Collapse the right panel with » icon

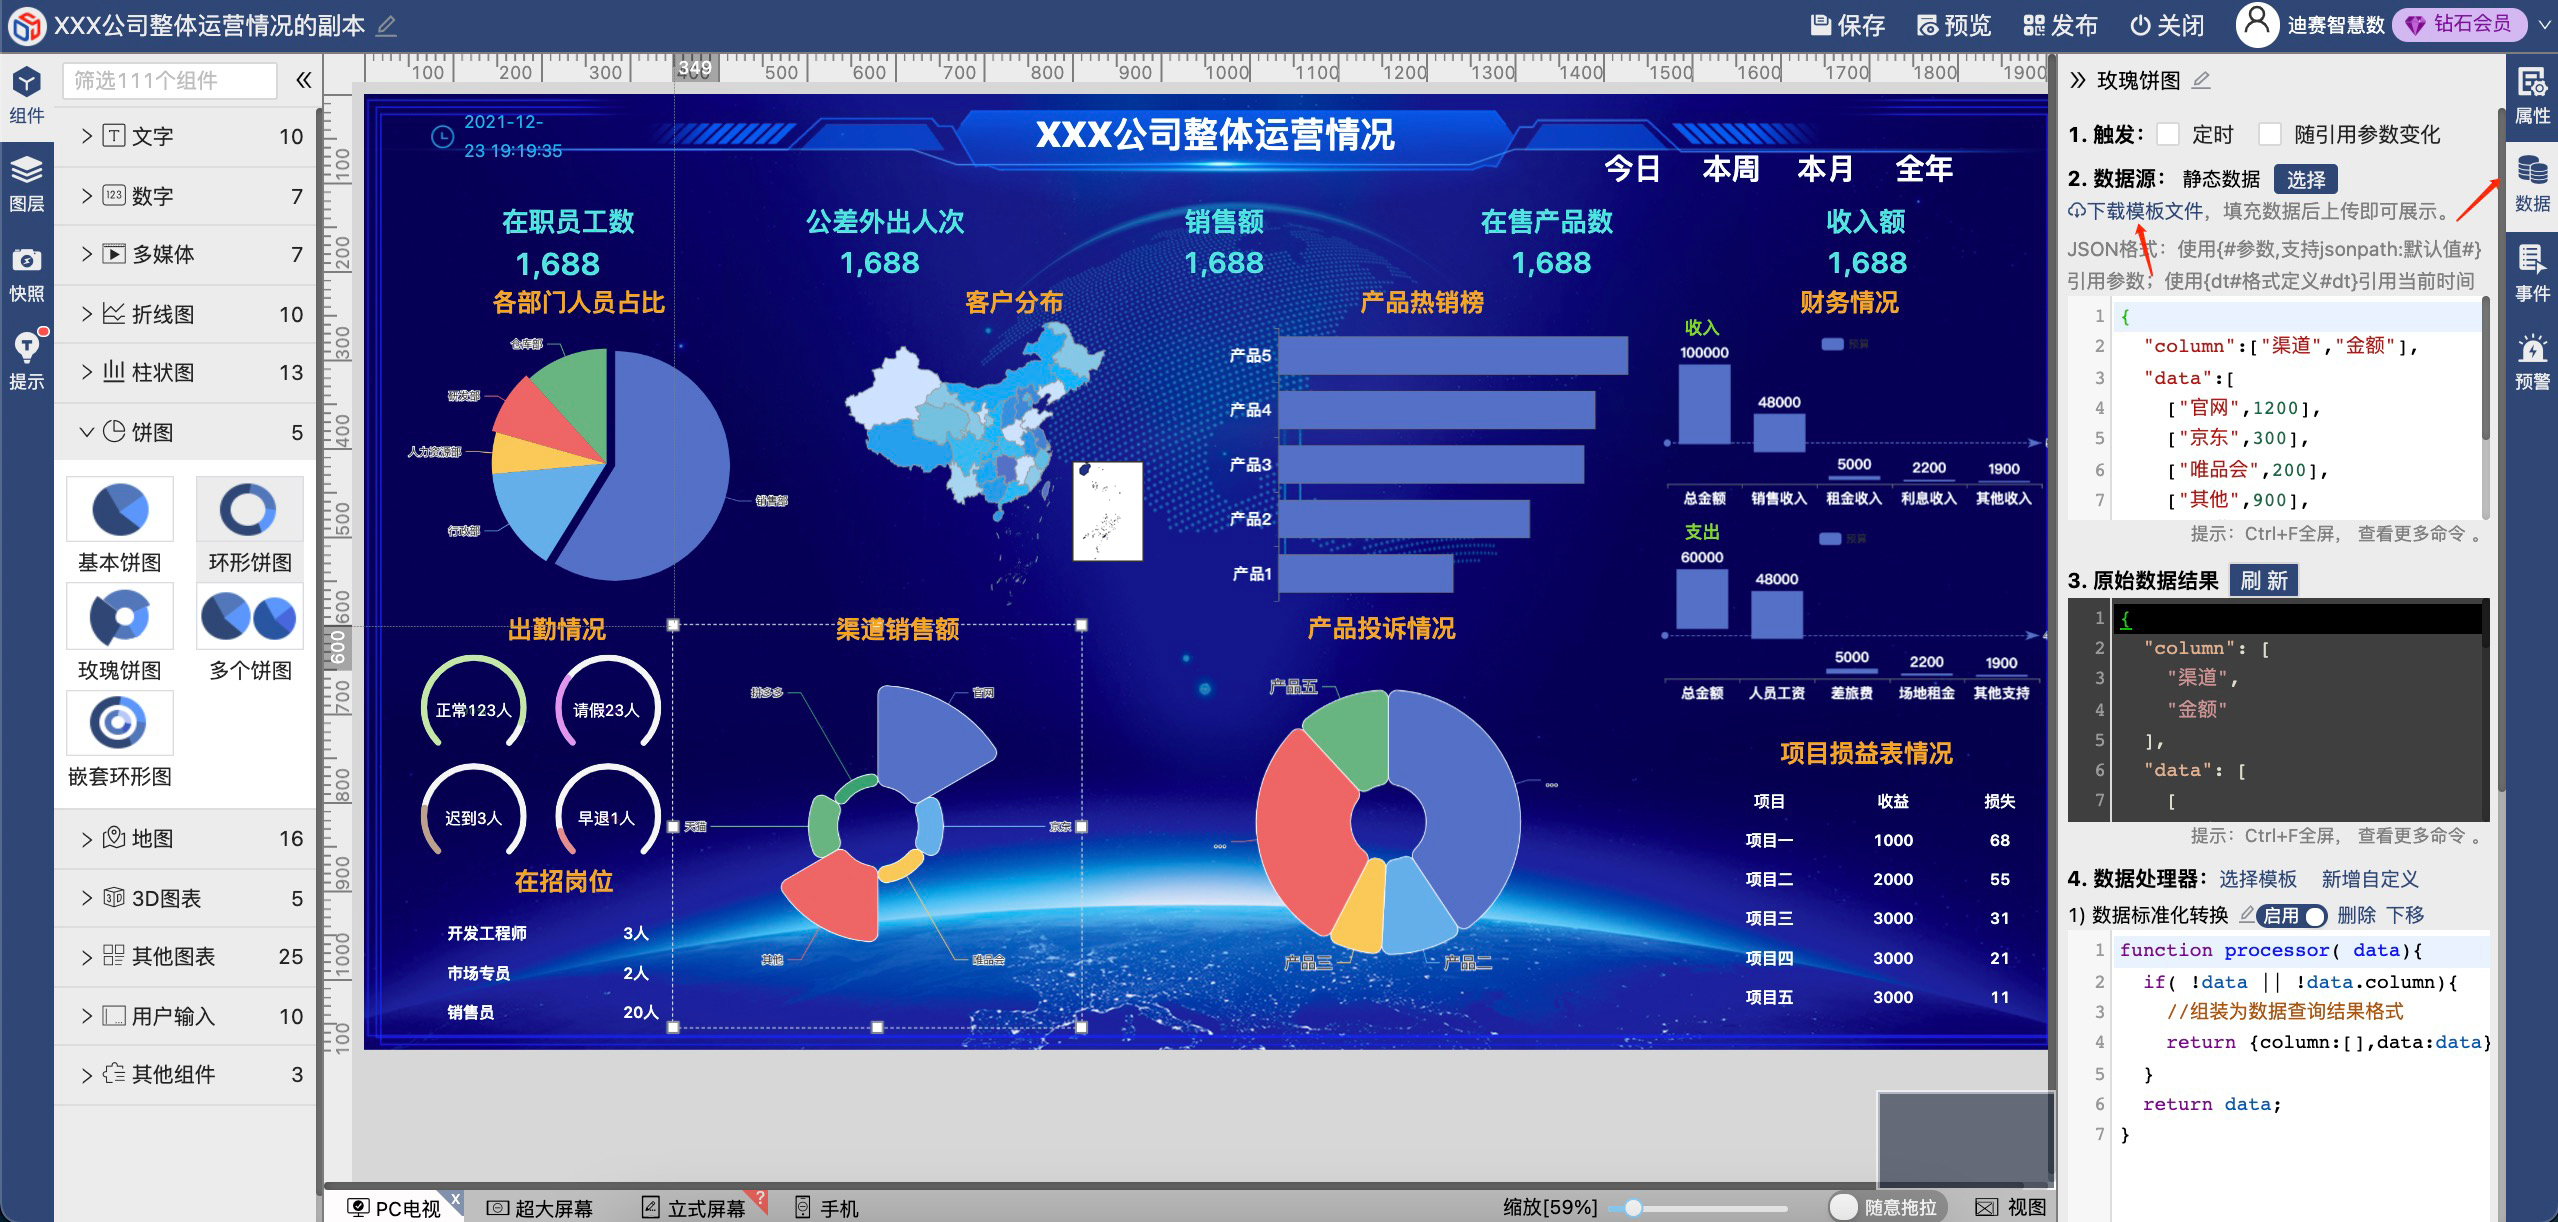(x=2078, y=80)
